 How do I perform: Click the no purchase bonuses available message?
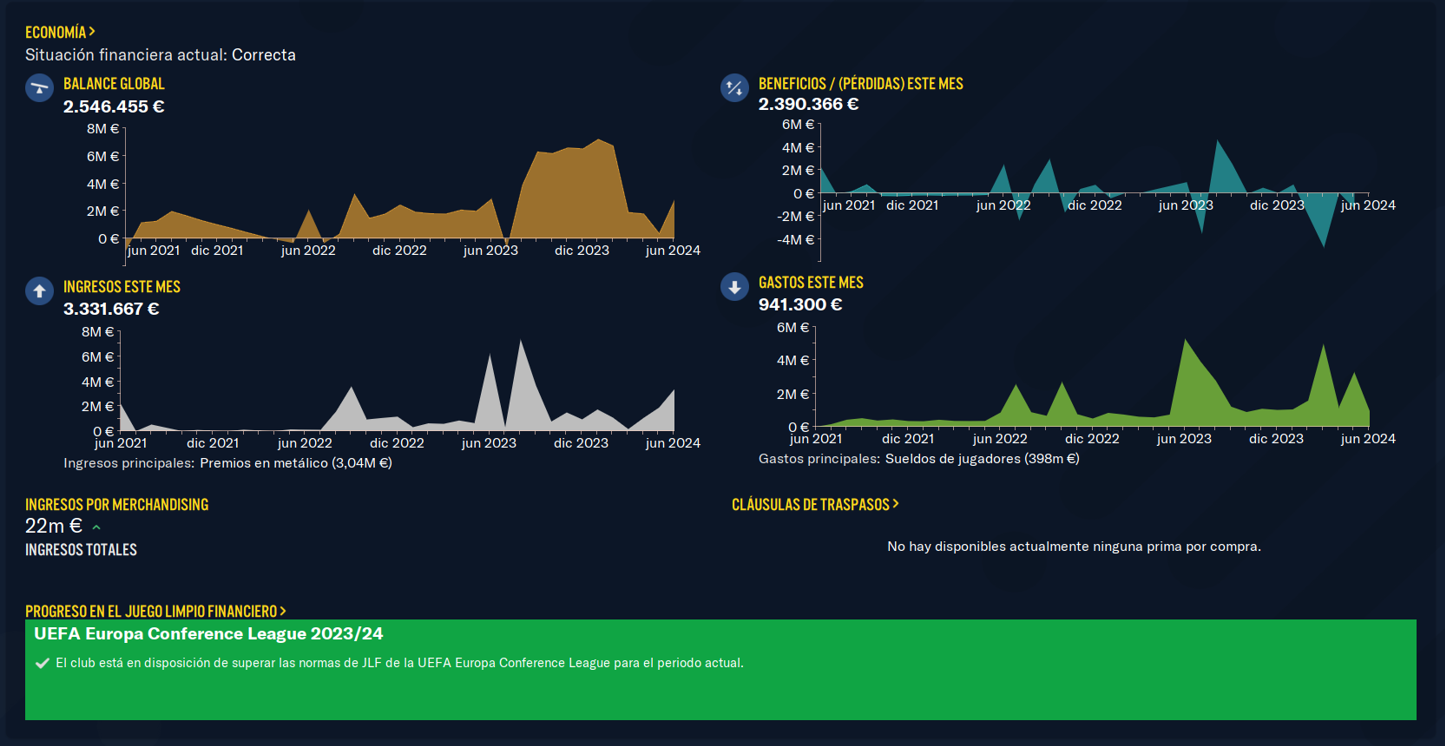point(1074,546)
